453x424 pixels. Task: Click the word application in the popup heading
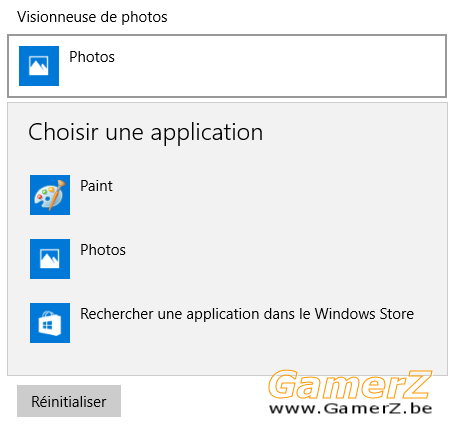tap(207, 133)
